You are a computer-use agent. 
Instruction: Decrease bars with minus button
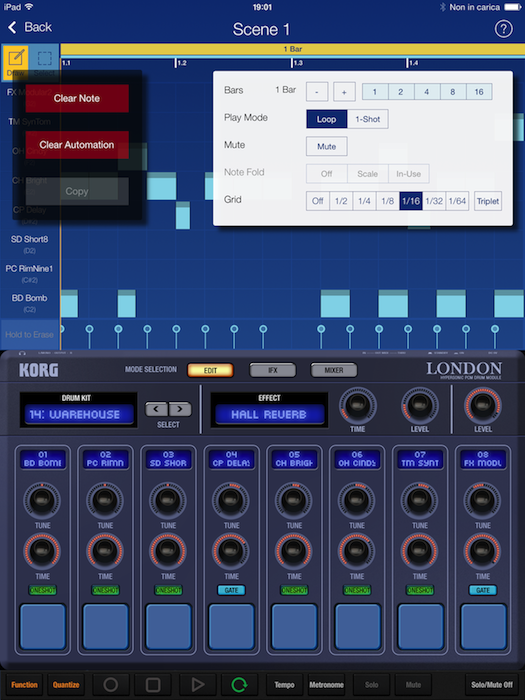tap(317, 92)
